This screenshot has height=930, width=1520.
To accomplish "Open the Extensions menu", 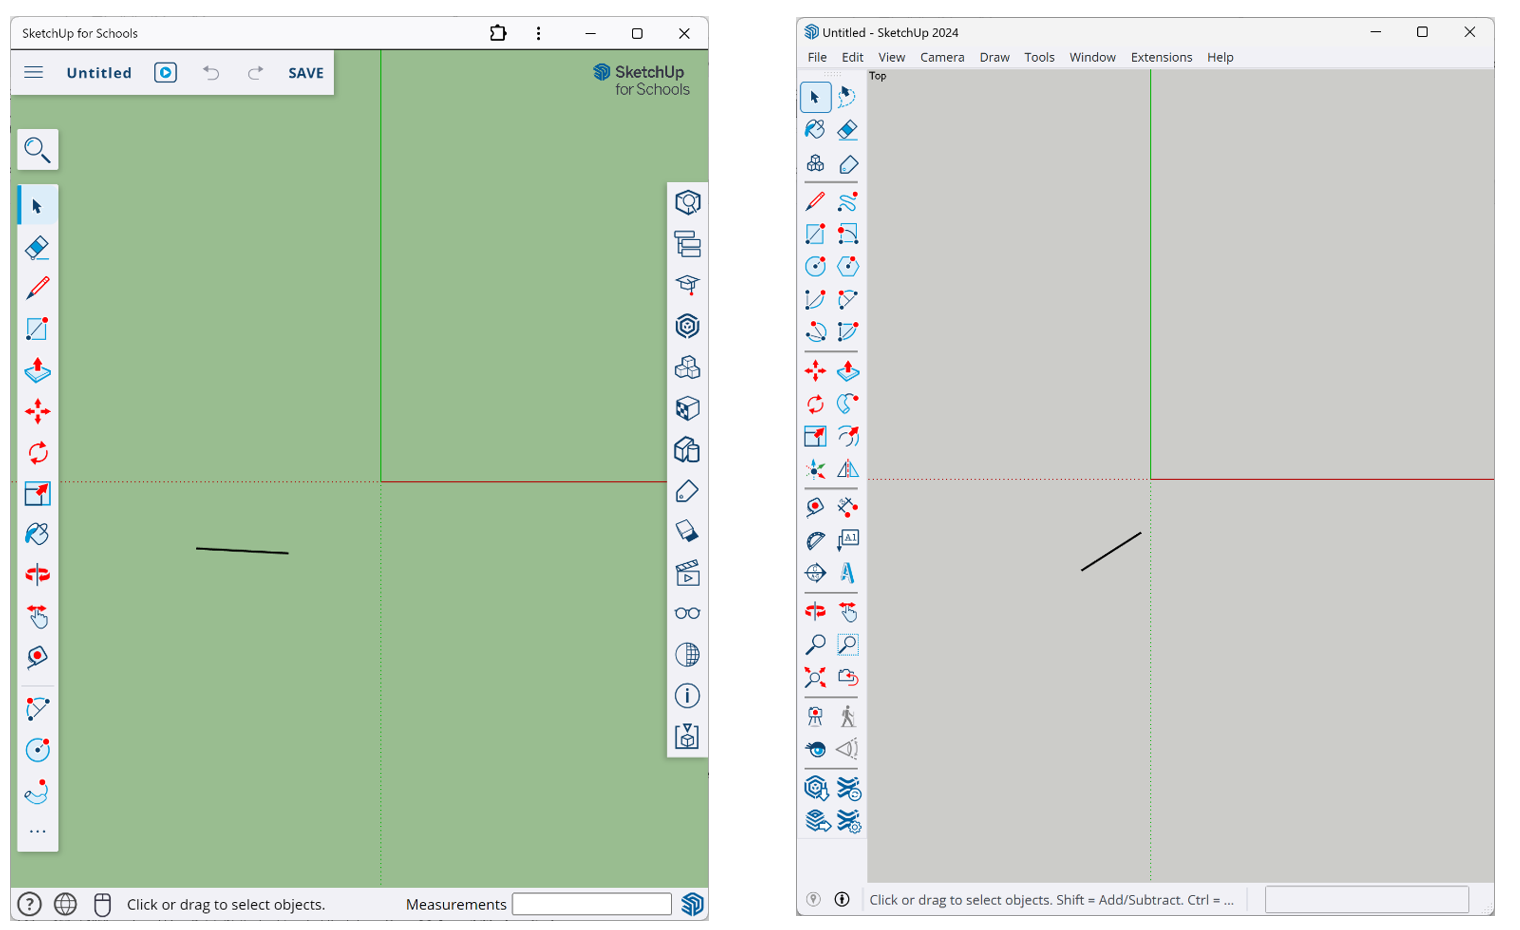I will 1160,57.
